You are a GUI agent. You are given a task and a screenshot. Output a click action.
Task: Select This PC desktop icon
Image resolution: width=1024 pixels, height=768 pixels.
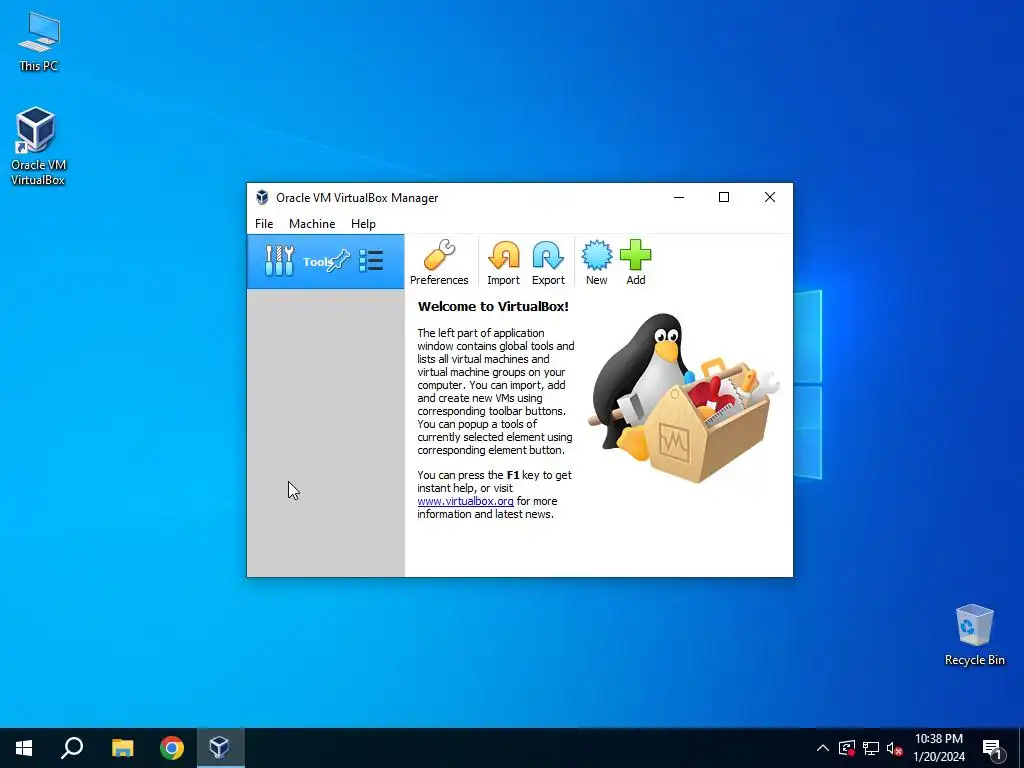pos(39,41)
